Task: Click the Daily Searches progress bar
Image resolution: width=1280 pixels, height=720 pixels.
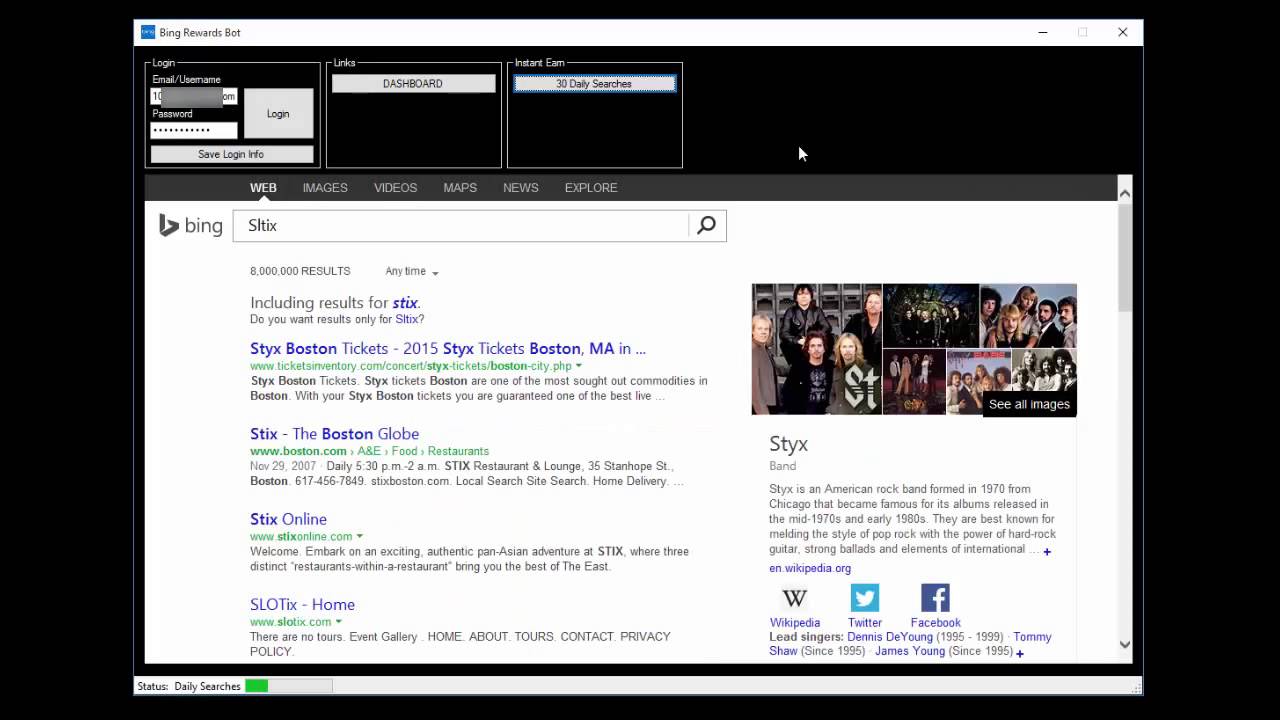Action: click(289, 686)
